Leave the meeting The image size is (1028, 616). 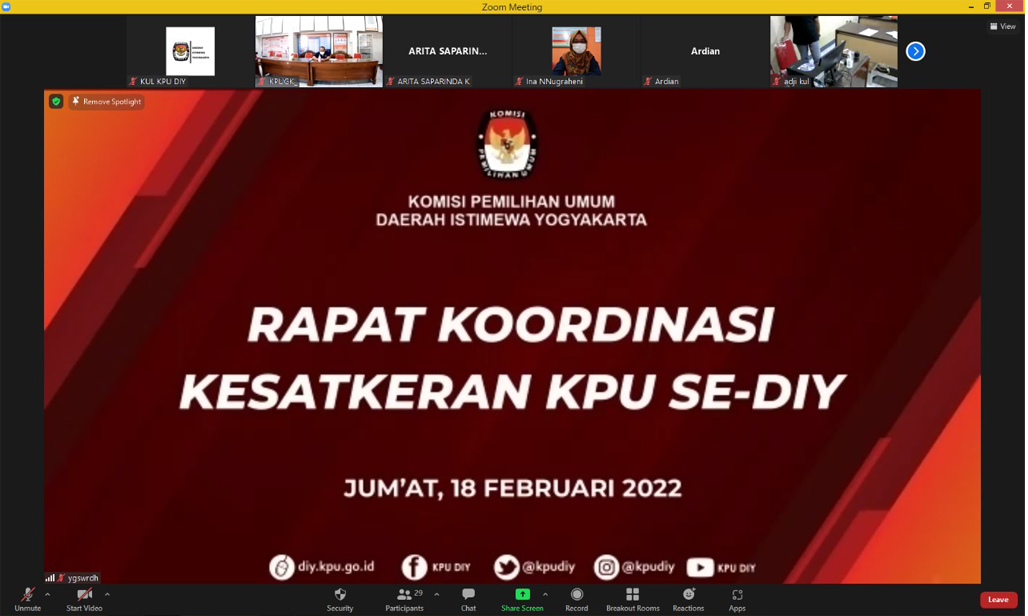(997, 600)
